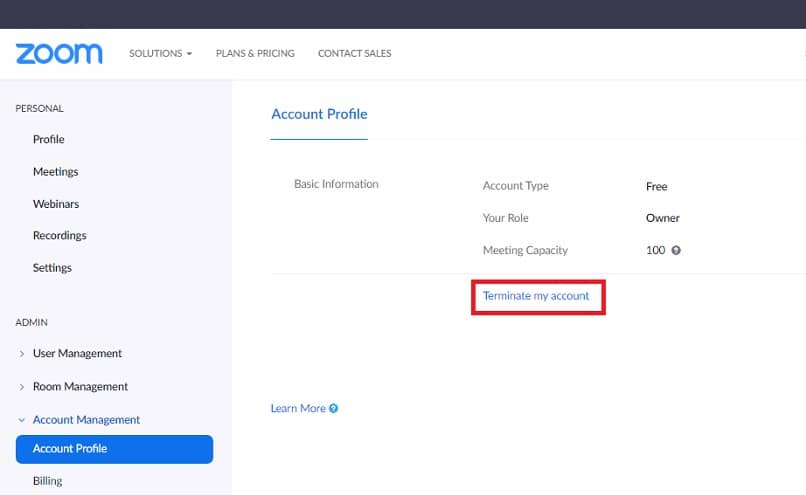Click the User Management label
Image resolution: width=806 pixels, height=495 pixels.
77,354
